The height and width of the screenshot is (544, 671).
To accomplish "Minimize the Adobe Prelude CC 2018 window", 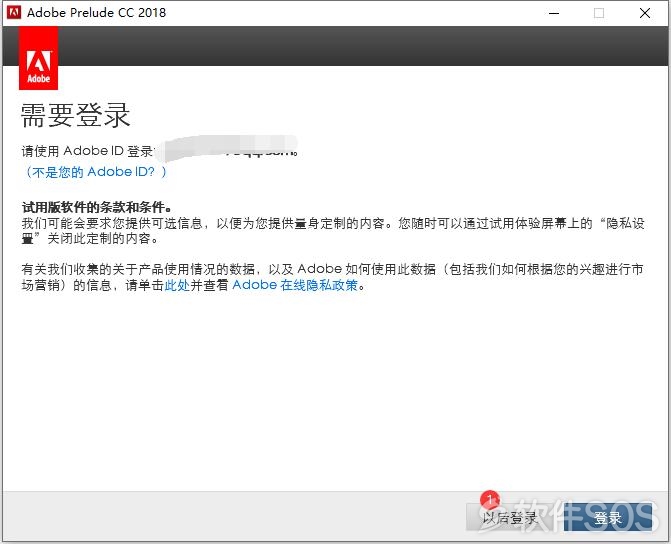I will 554,13.
